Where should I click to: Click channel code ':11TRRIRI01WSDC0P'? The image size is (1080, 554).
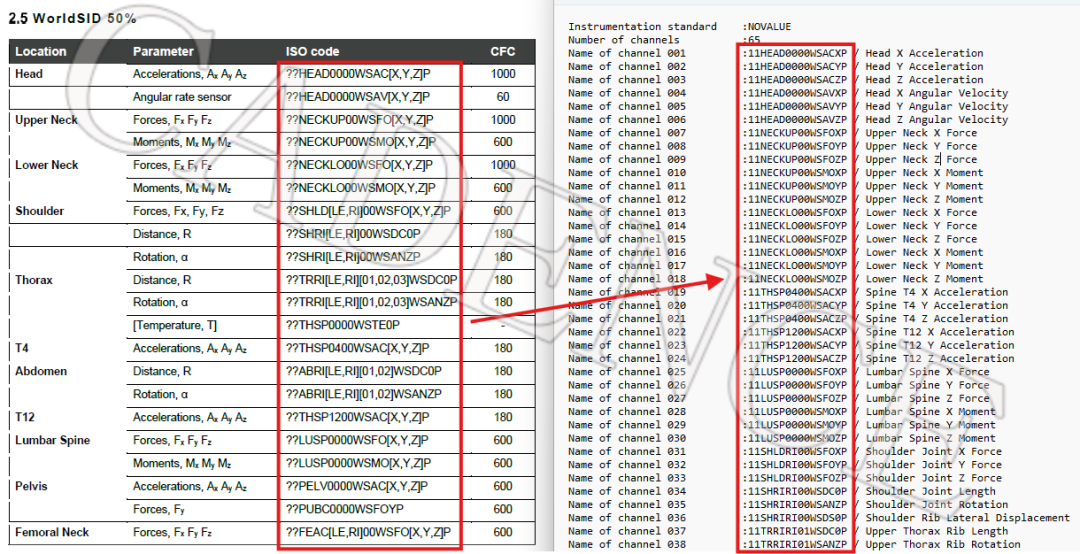795,531
